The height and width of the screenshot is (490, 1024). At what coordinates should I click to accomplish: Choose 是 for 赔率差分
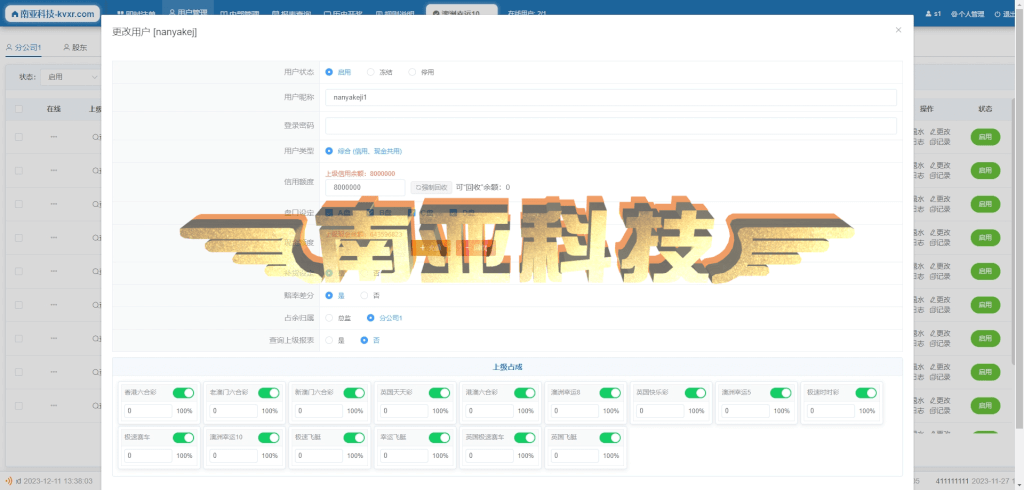tap(329, 295)
